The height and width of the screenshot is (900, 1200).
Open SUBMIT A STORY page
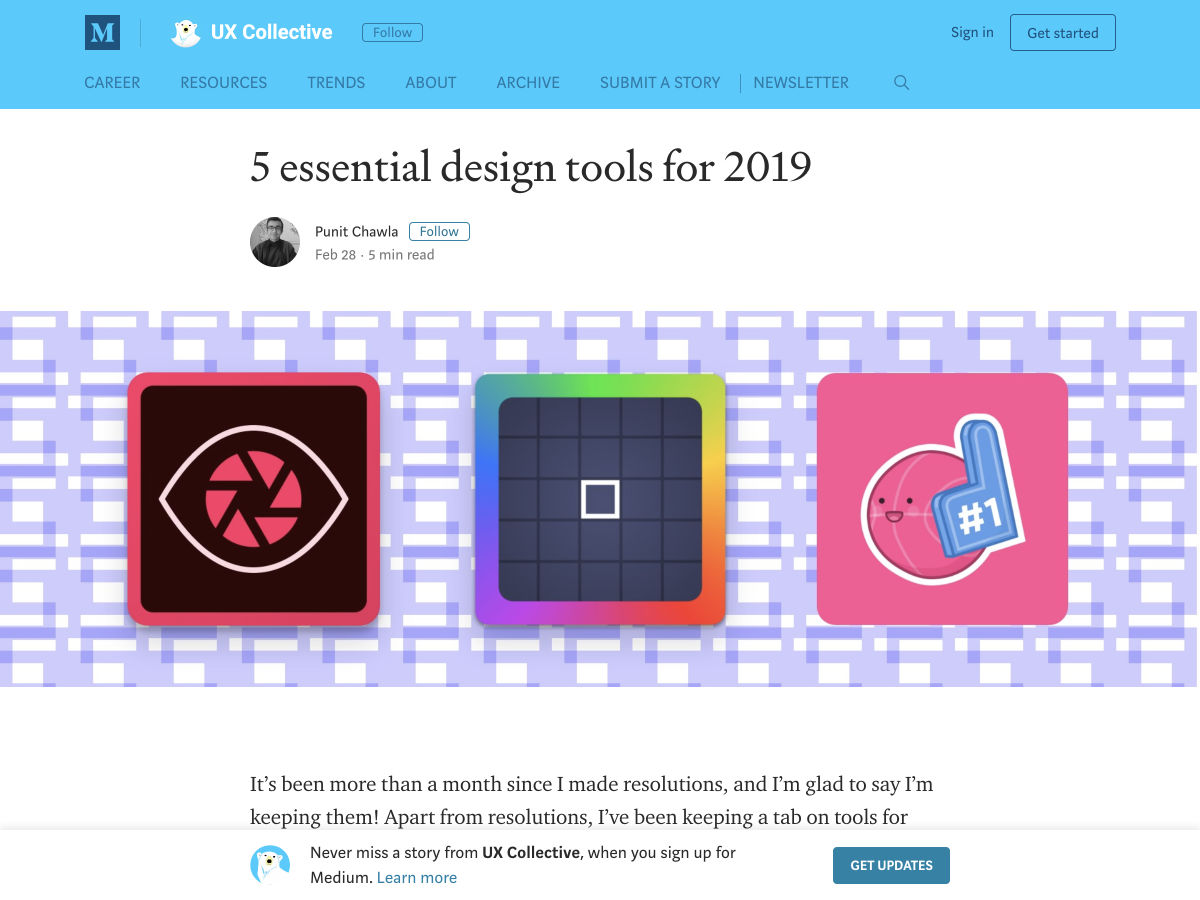tap(660, 83)
